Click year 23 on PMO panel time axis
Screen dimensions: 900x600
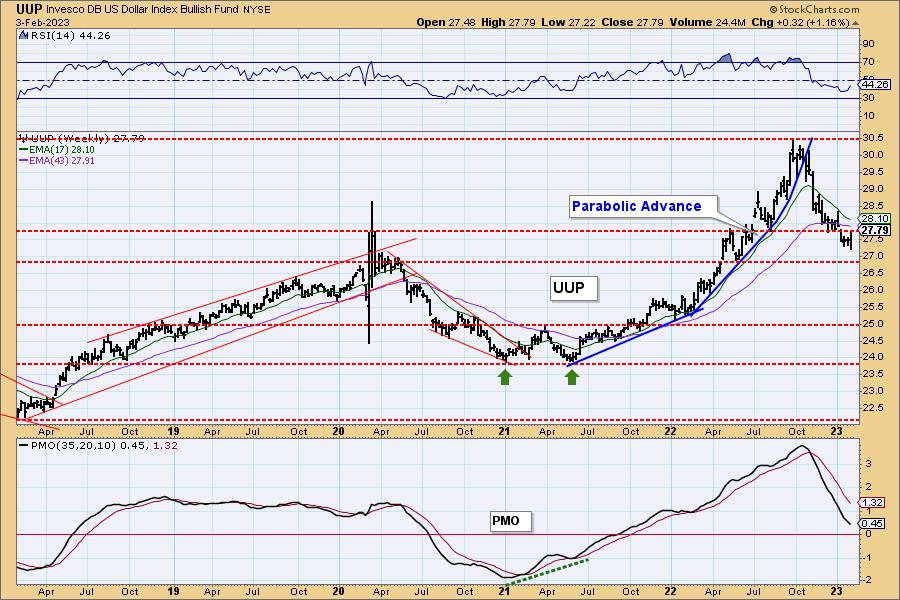(x=836, y=591)
